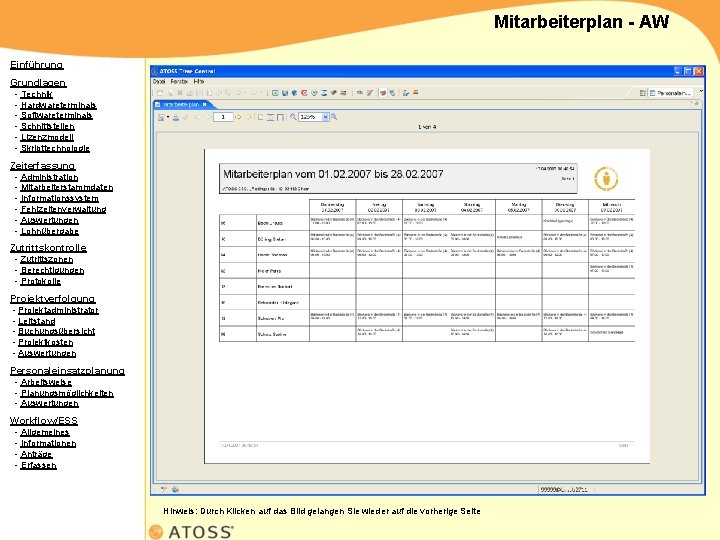The image size is (720, 540).
Task: Open the Technik link
Action: [x=36, y=94]
